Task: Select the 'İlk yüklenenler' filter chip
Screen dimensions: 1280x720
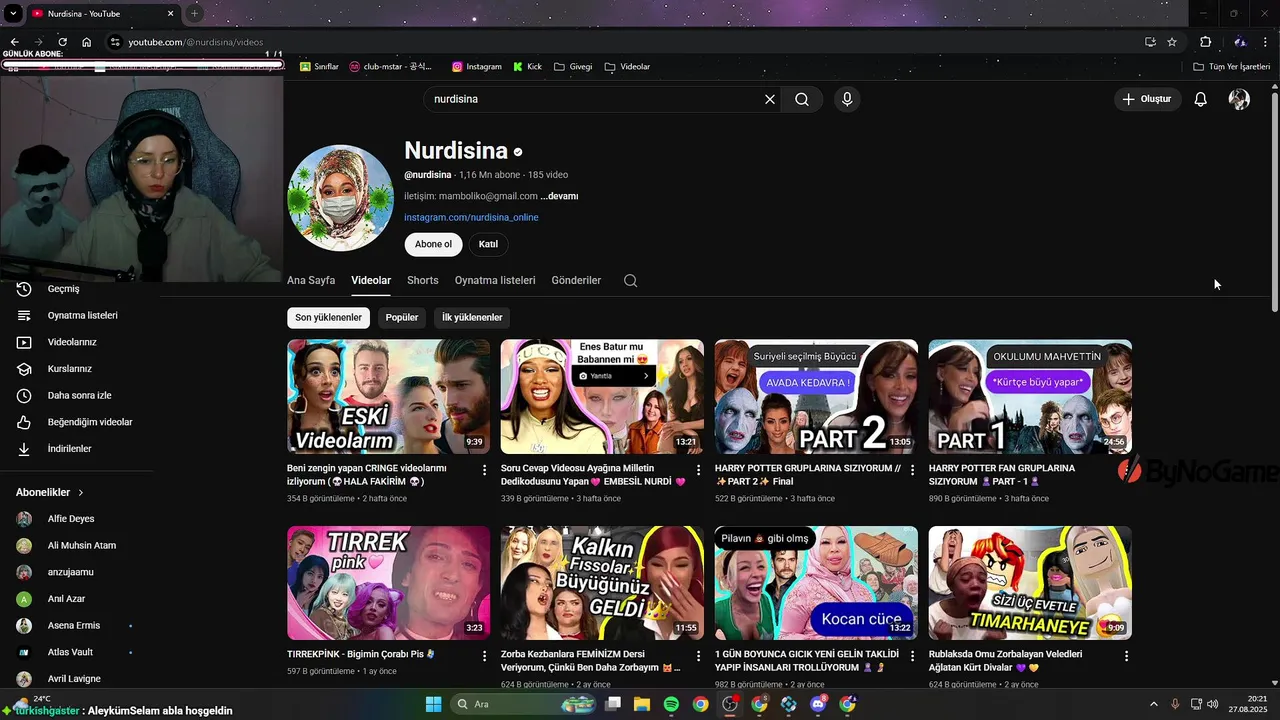Action: (472, 318)
